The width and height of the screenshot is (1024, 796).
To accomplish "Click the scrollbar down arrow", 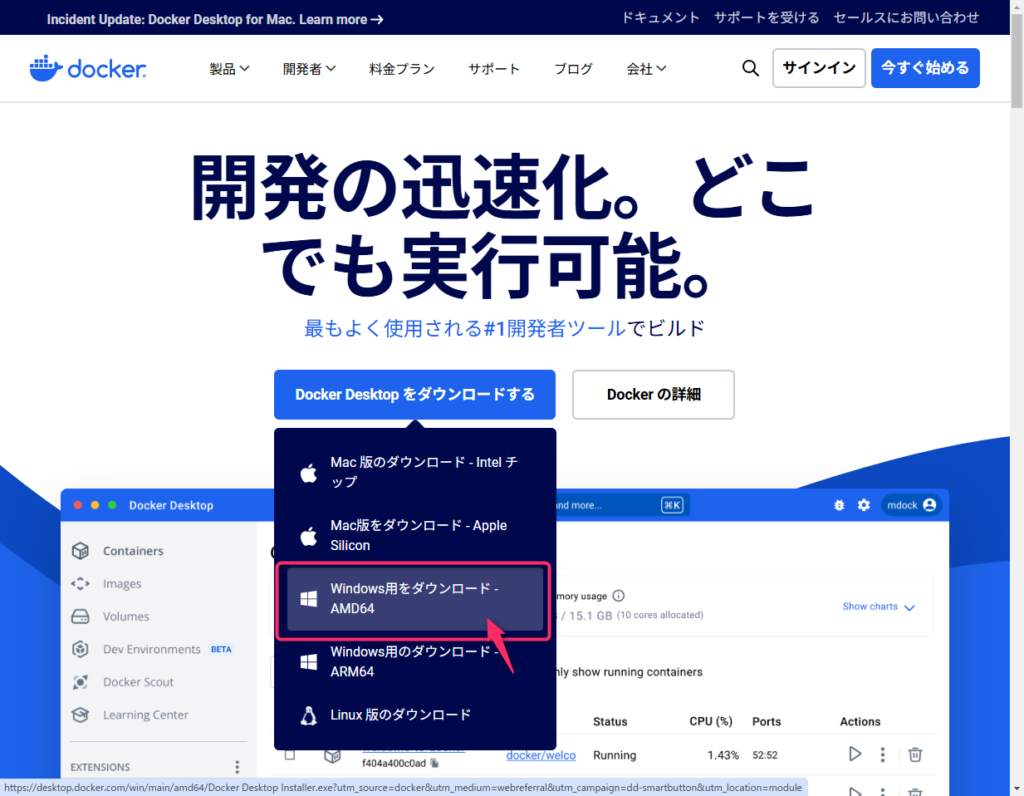I will click(x=1017, y=789).
